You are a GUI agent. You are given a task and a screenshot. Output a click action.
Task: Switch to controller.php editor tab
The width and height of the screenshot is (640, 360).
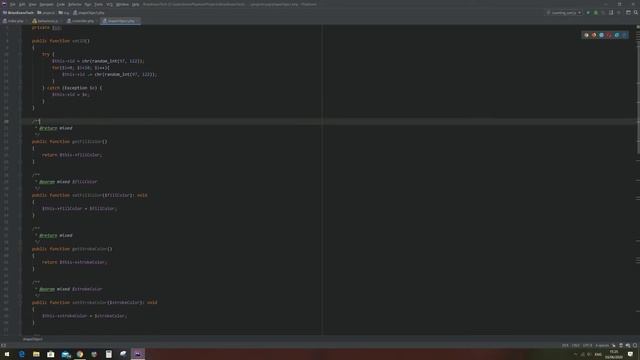(81, 21)
